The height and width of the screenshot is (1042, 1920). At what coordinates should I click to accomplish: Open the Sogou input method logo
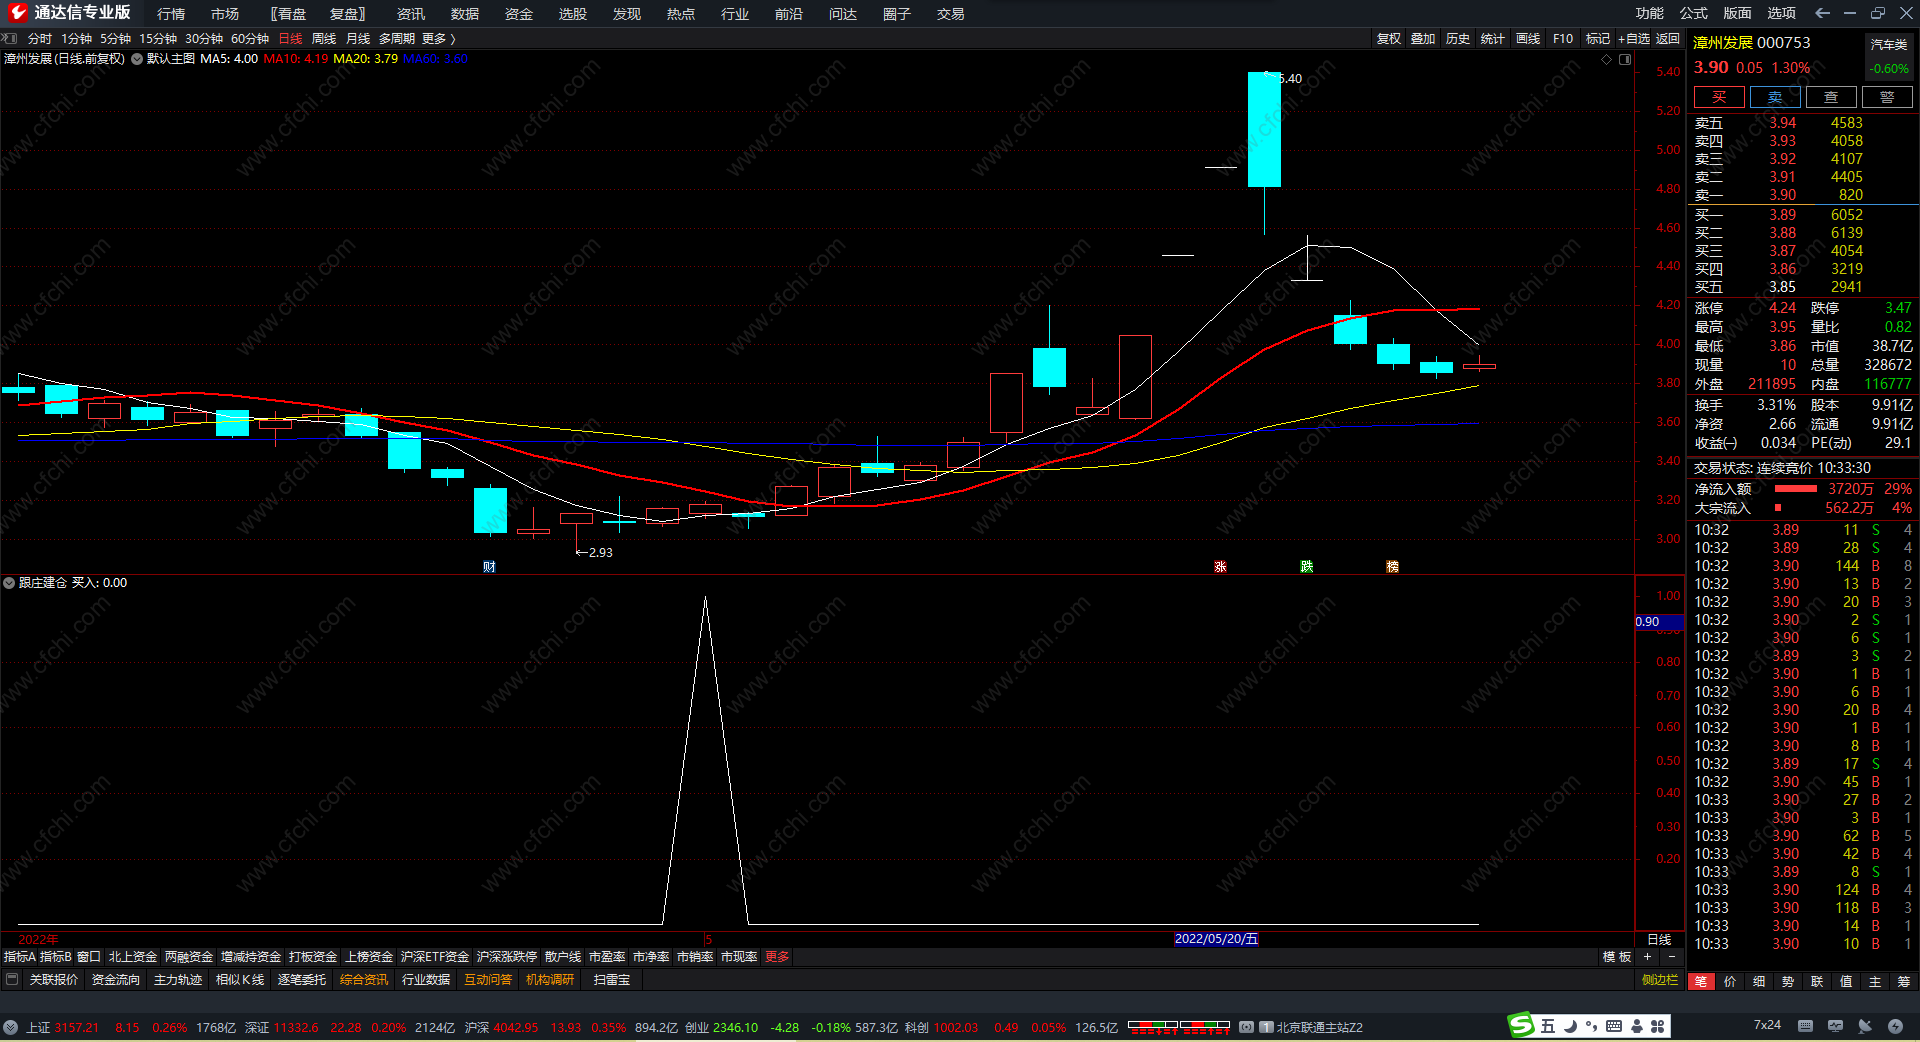(1521, 1025)
